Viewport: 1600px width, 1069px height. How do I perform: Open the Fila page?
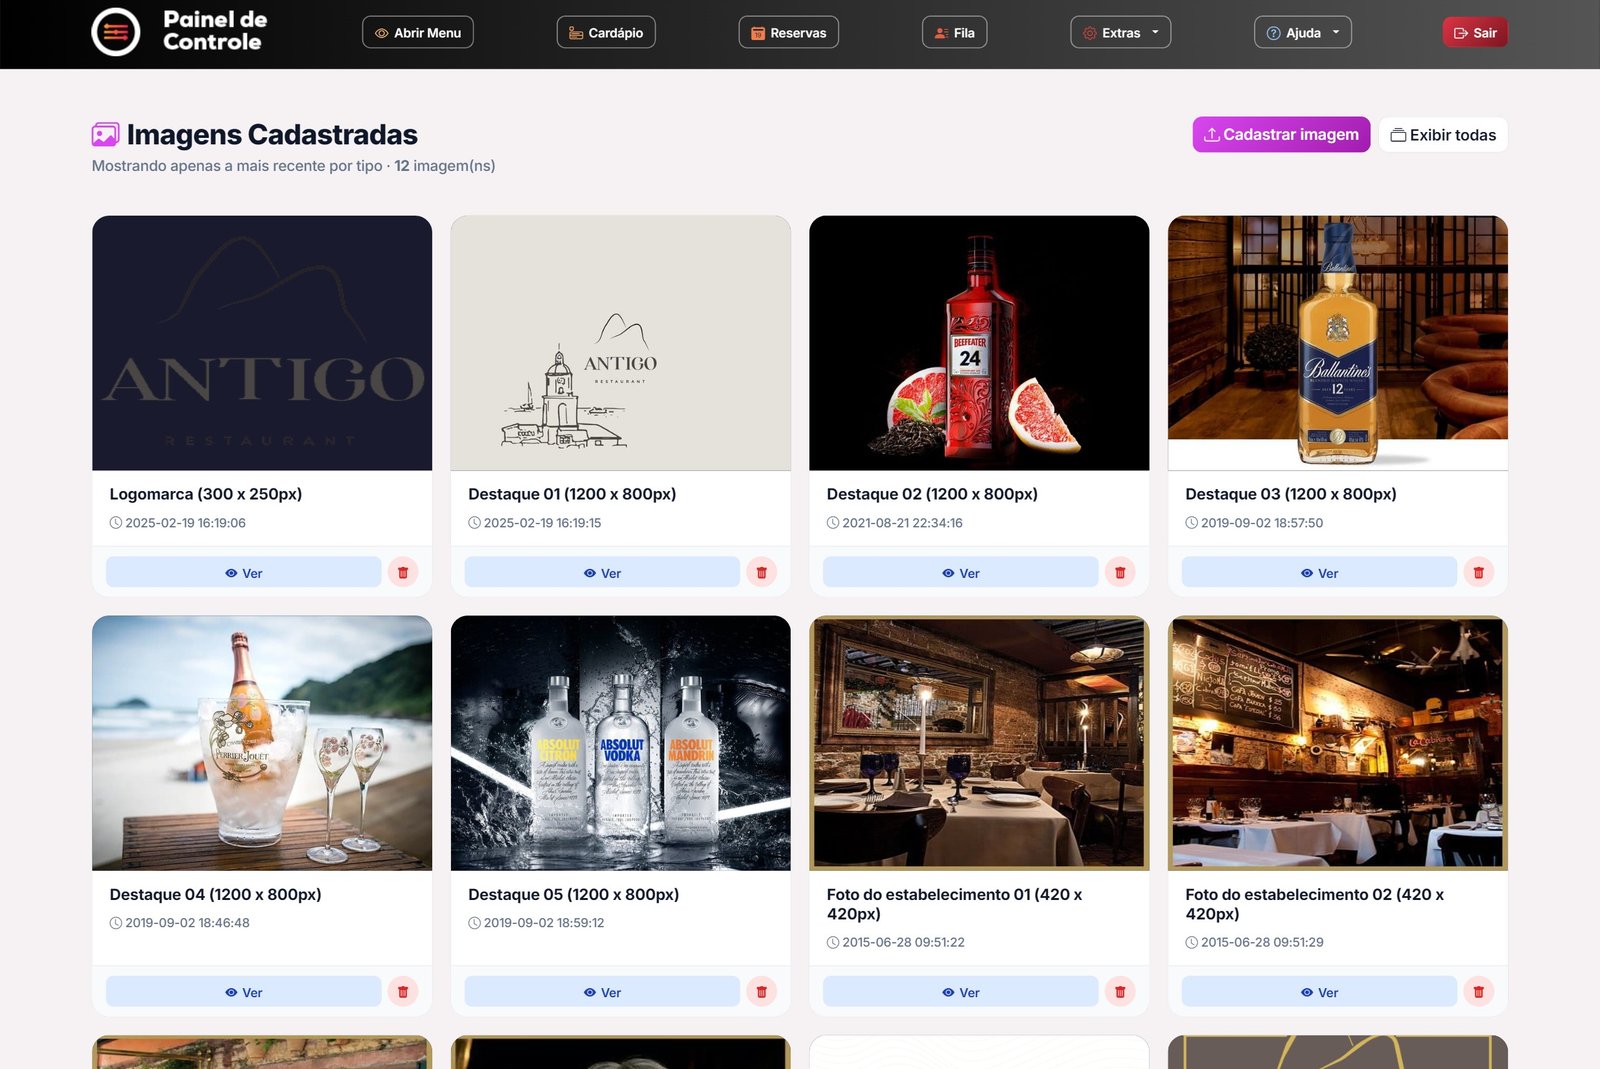click(955, 32)
